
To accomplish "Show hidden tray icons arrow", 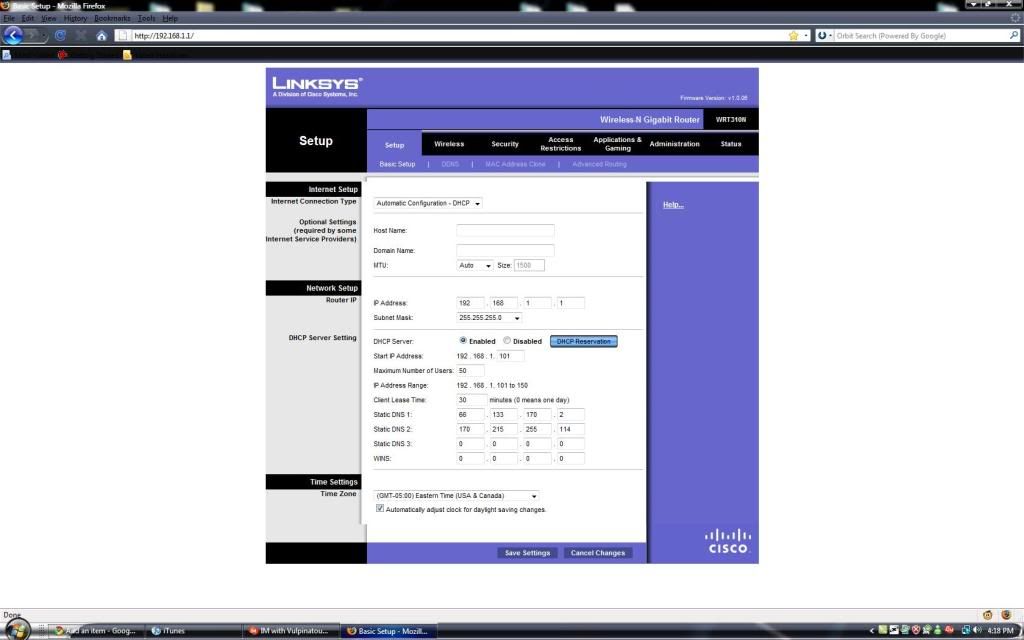I will [871, 631].
